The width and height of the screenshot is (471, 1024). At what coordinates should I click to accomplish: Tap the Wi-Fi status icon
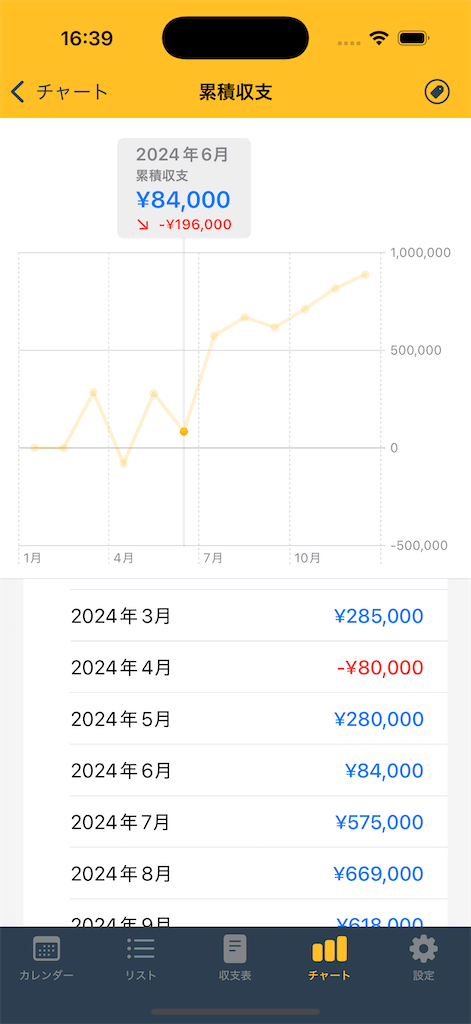pyautogui.click(x=378, y=38)
